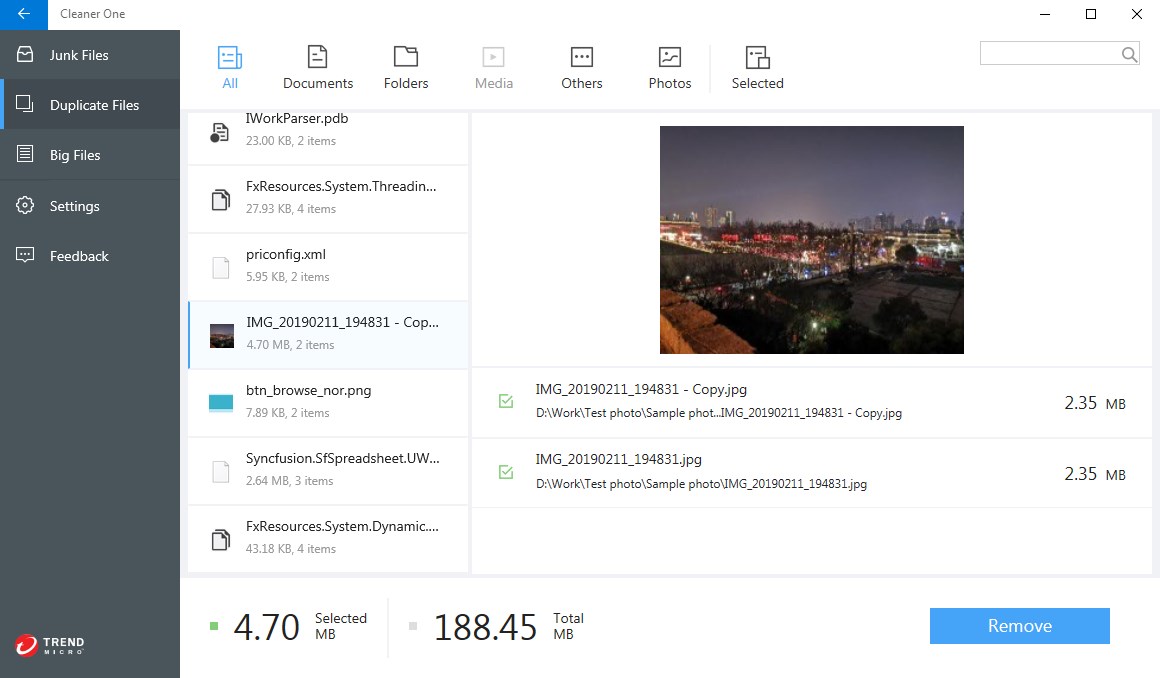
Task: Open Settings menu label
Action: 75,206
